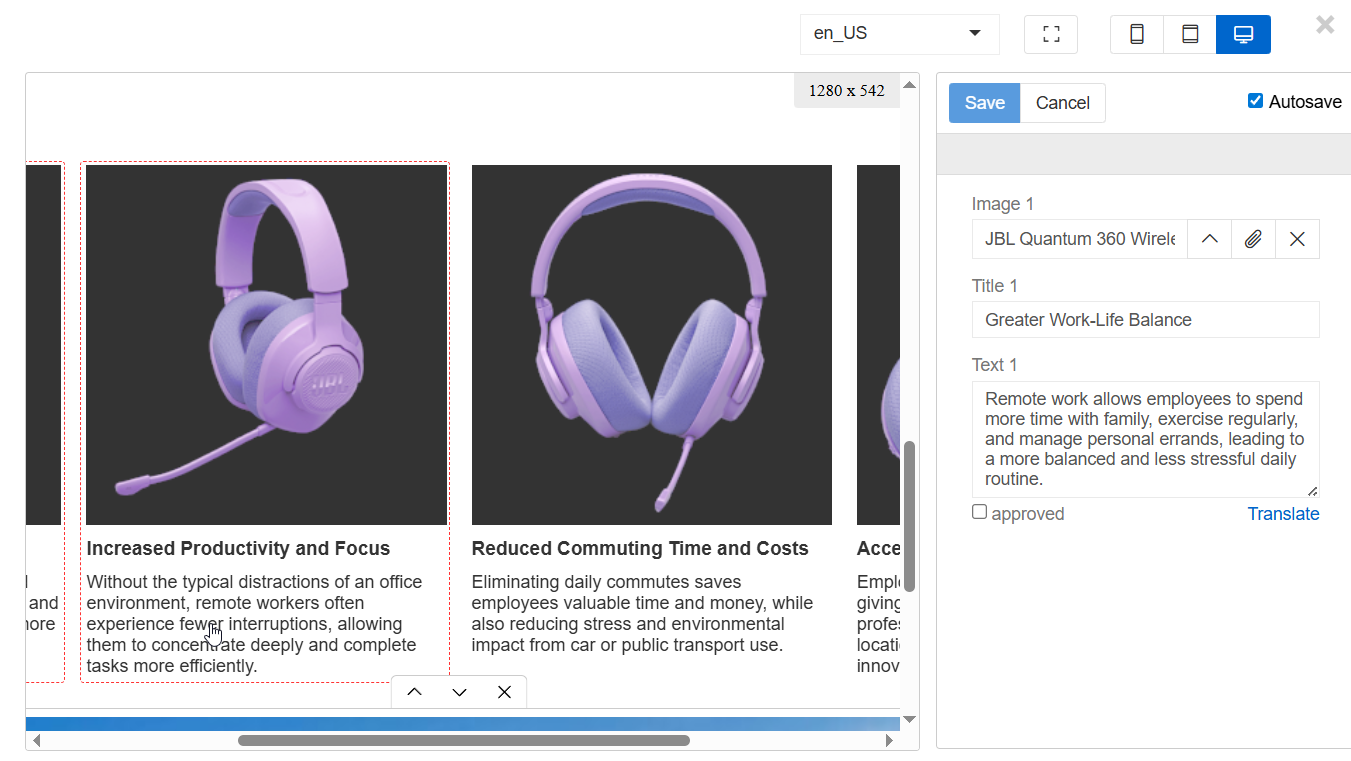Collapse Image 1 field with chevron up
The height and width of the screenshot is (761, 1351).
pyautogui.click(x=1209, y=239)
